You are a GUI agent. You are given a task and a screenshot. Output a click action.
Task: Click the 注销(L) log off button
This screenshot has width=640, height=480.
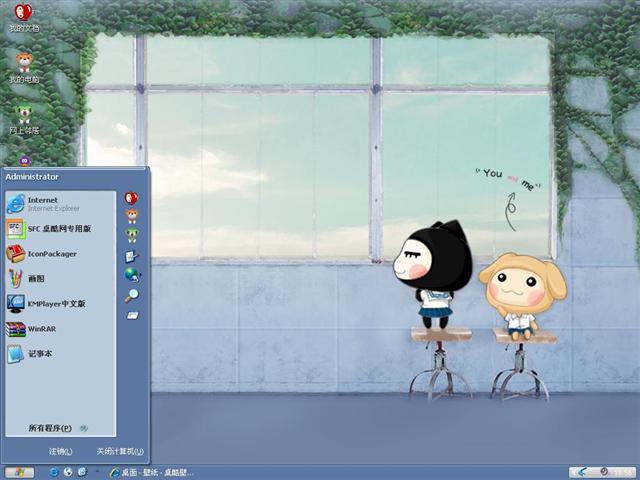point(60,451)
